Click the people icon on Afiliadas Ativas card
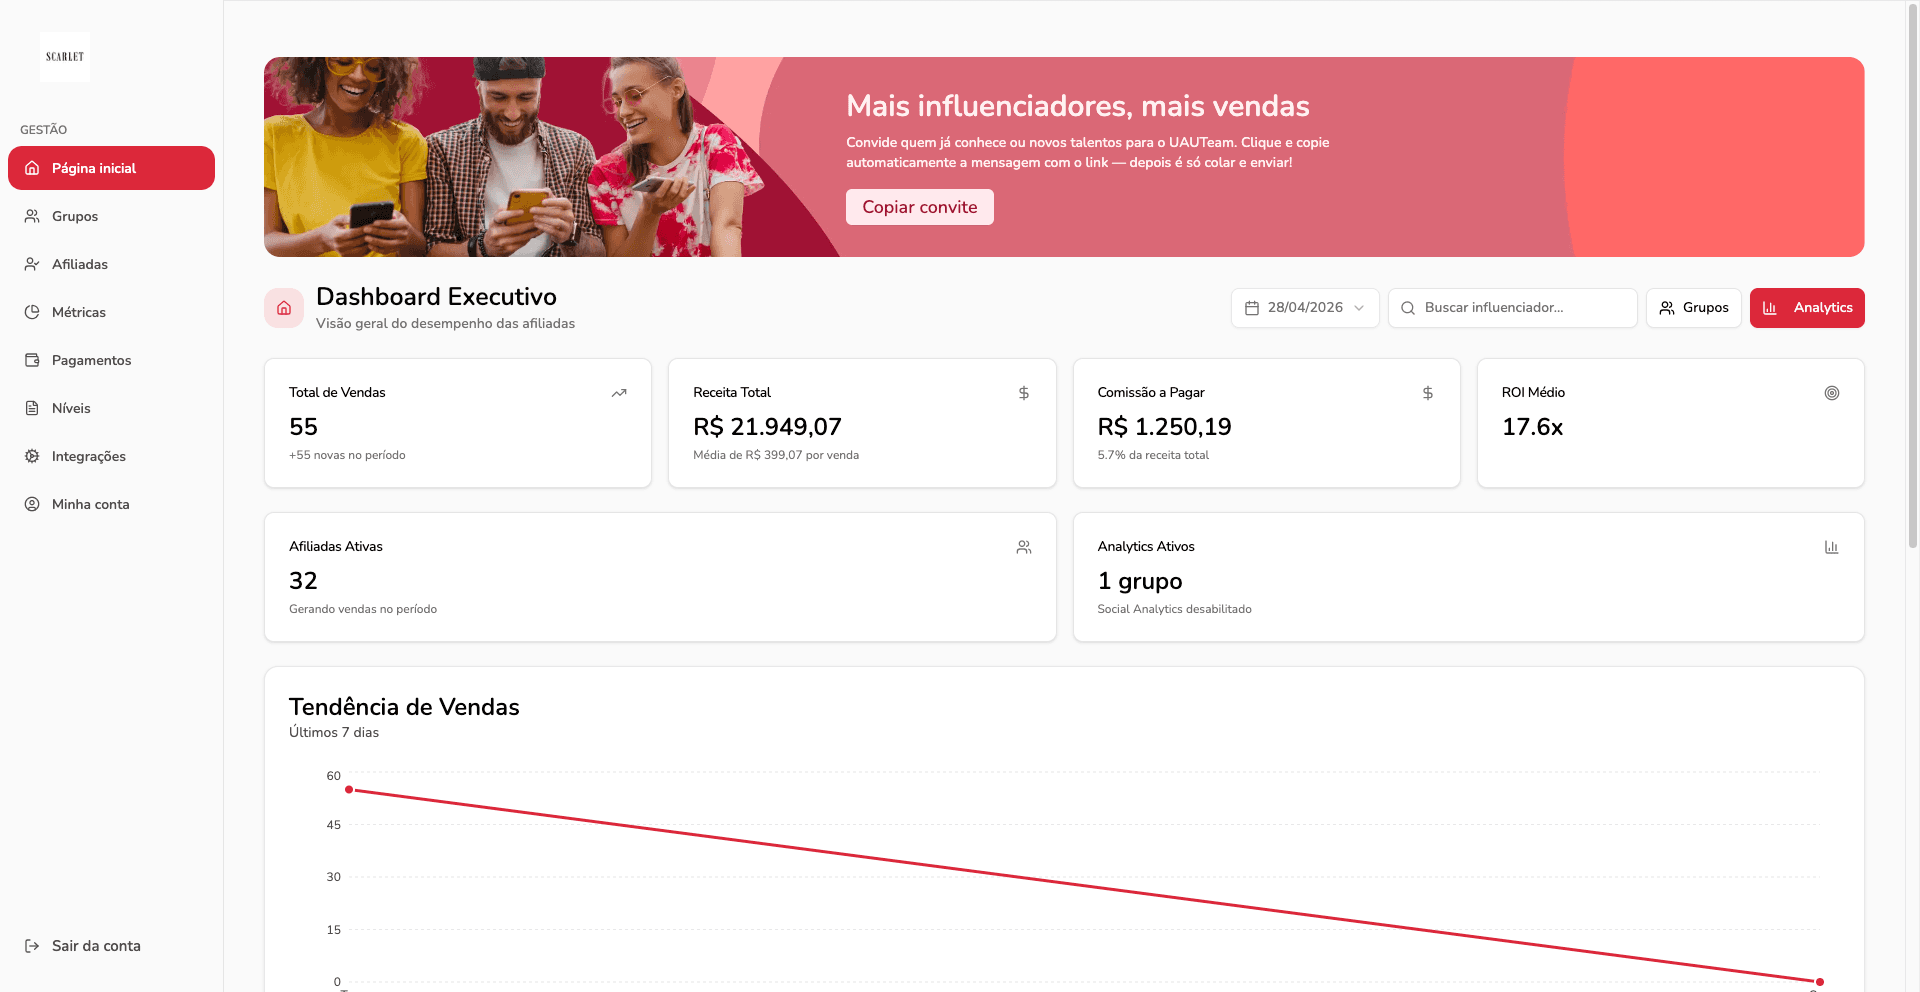Image resolution: width=1920 pixels, height=992 pixels. pos(1023,547)
